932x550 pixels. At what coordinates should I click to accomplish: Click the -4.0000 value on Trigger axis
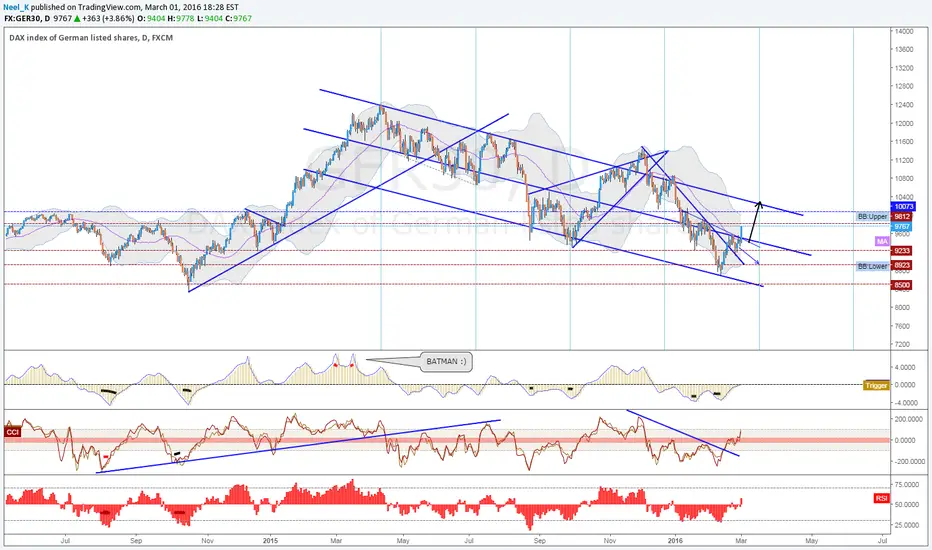(x=905, y=403)
